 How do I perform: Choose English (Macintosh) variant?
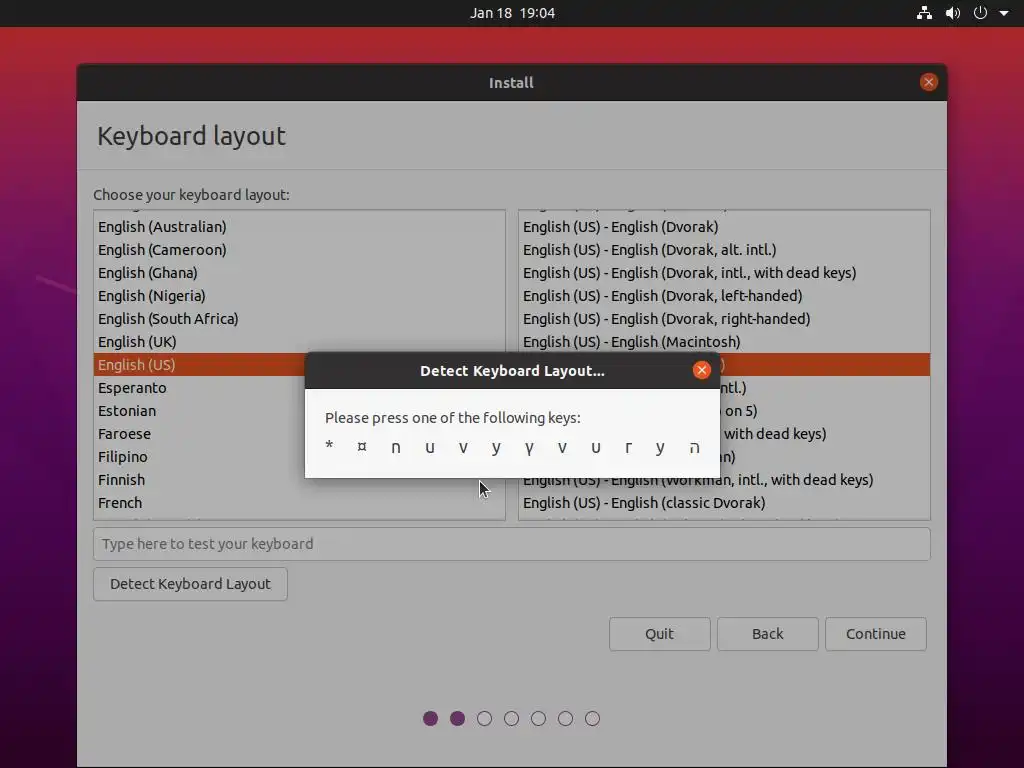[724, 342]
